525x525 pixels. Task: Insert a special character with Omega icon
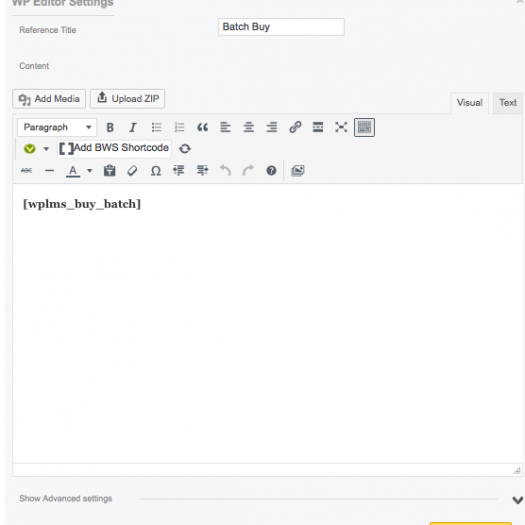[156, 171]
